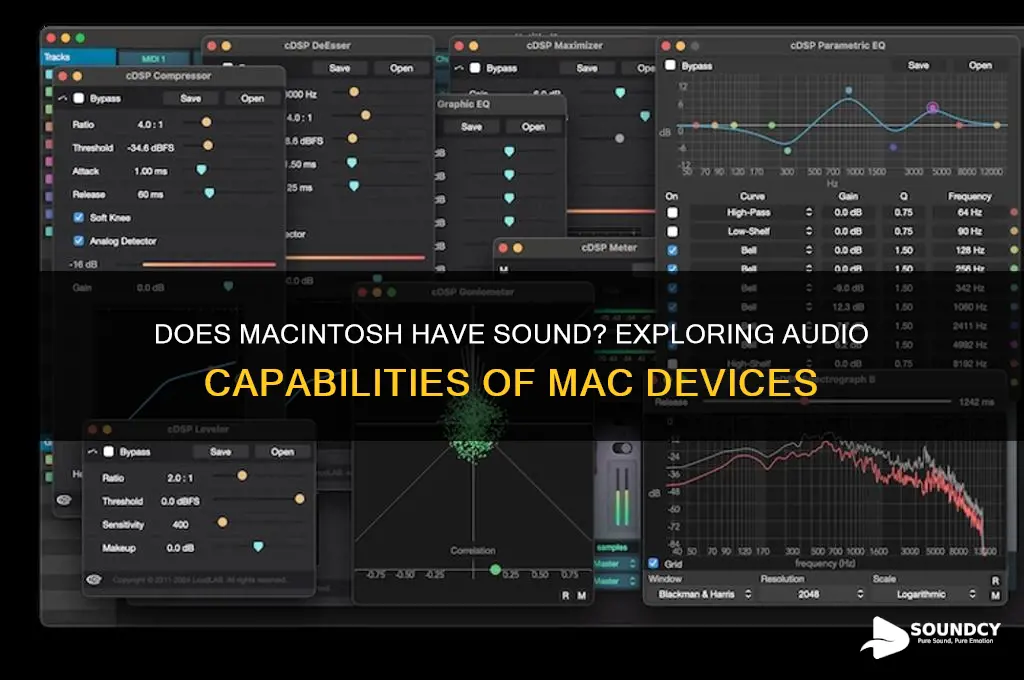1024x680 pixels.
Task: Click Open in cDSP DeEsser
Action: click(x=401, y=68)
